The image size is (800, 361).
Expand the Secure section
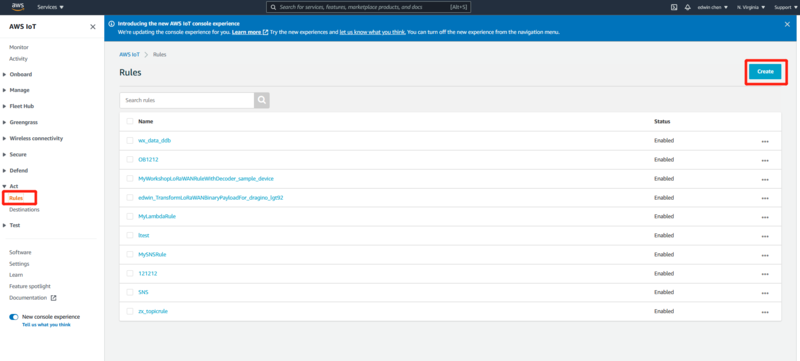pos(15,154)
